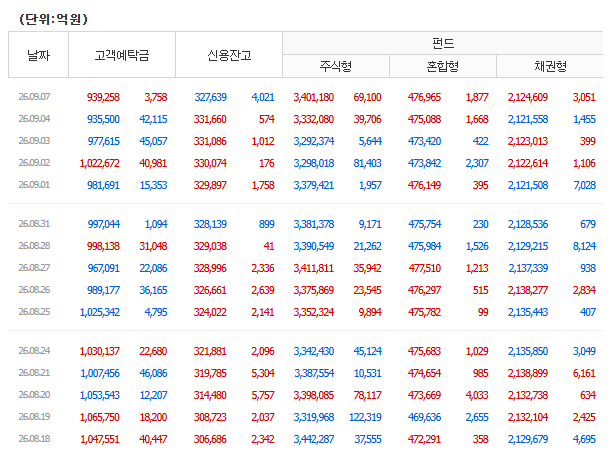Select deposit value 1,022,672

click(100, 163)
